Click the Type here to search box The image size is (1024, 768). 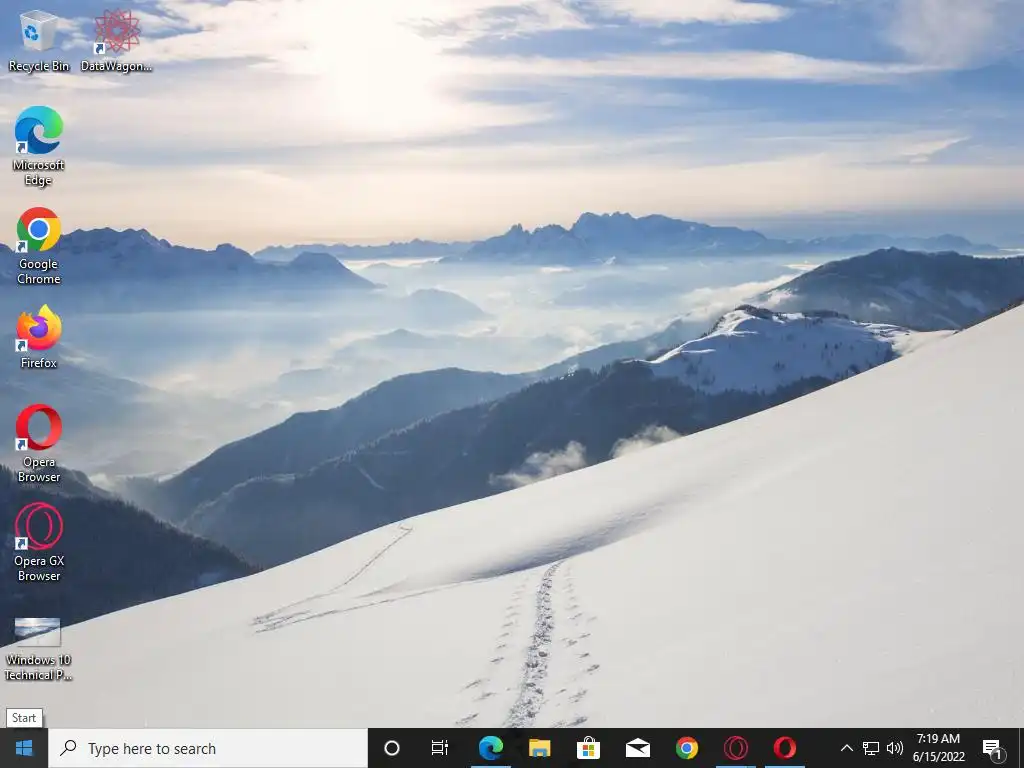pyautogui.click(x=208, y=748)
